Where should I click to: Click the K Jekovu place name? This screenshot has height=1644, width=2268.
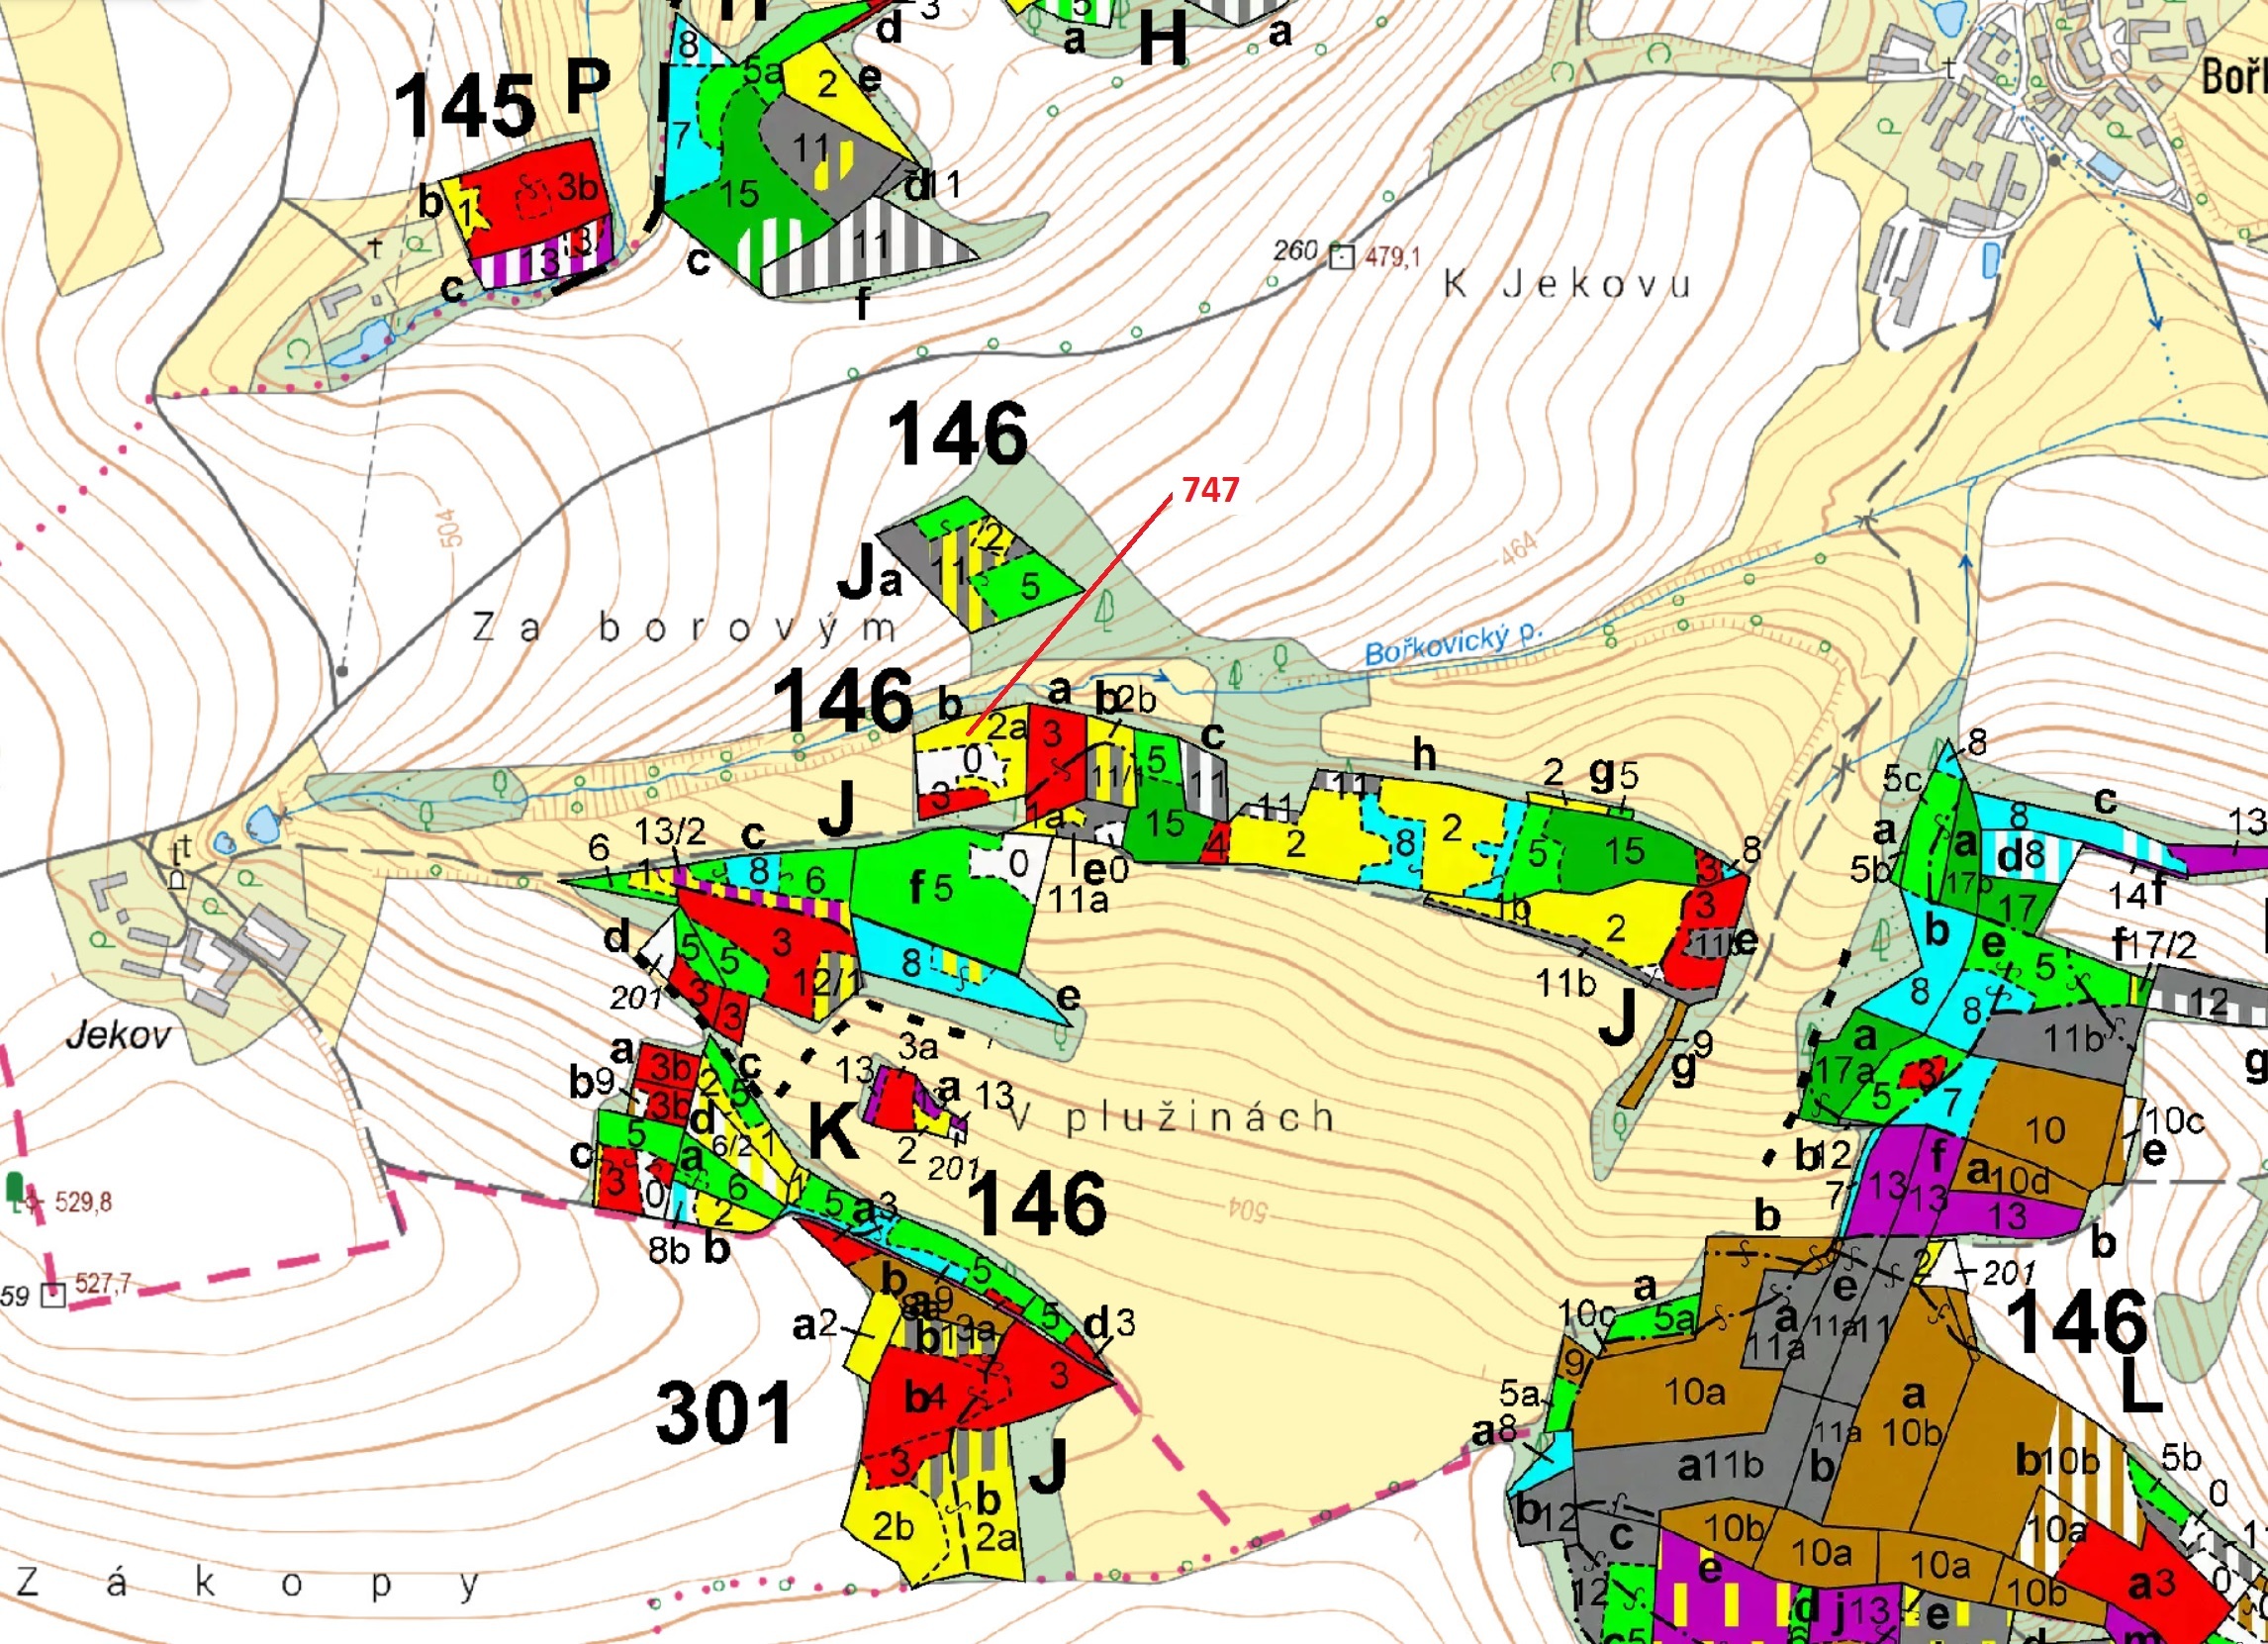[x=1567, y=285]
